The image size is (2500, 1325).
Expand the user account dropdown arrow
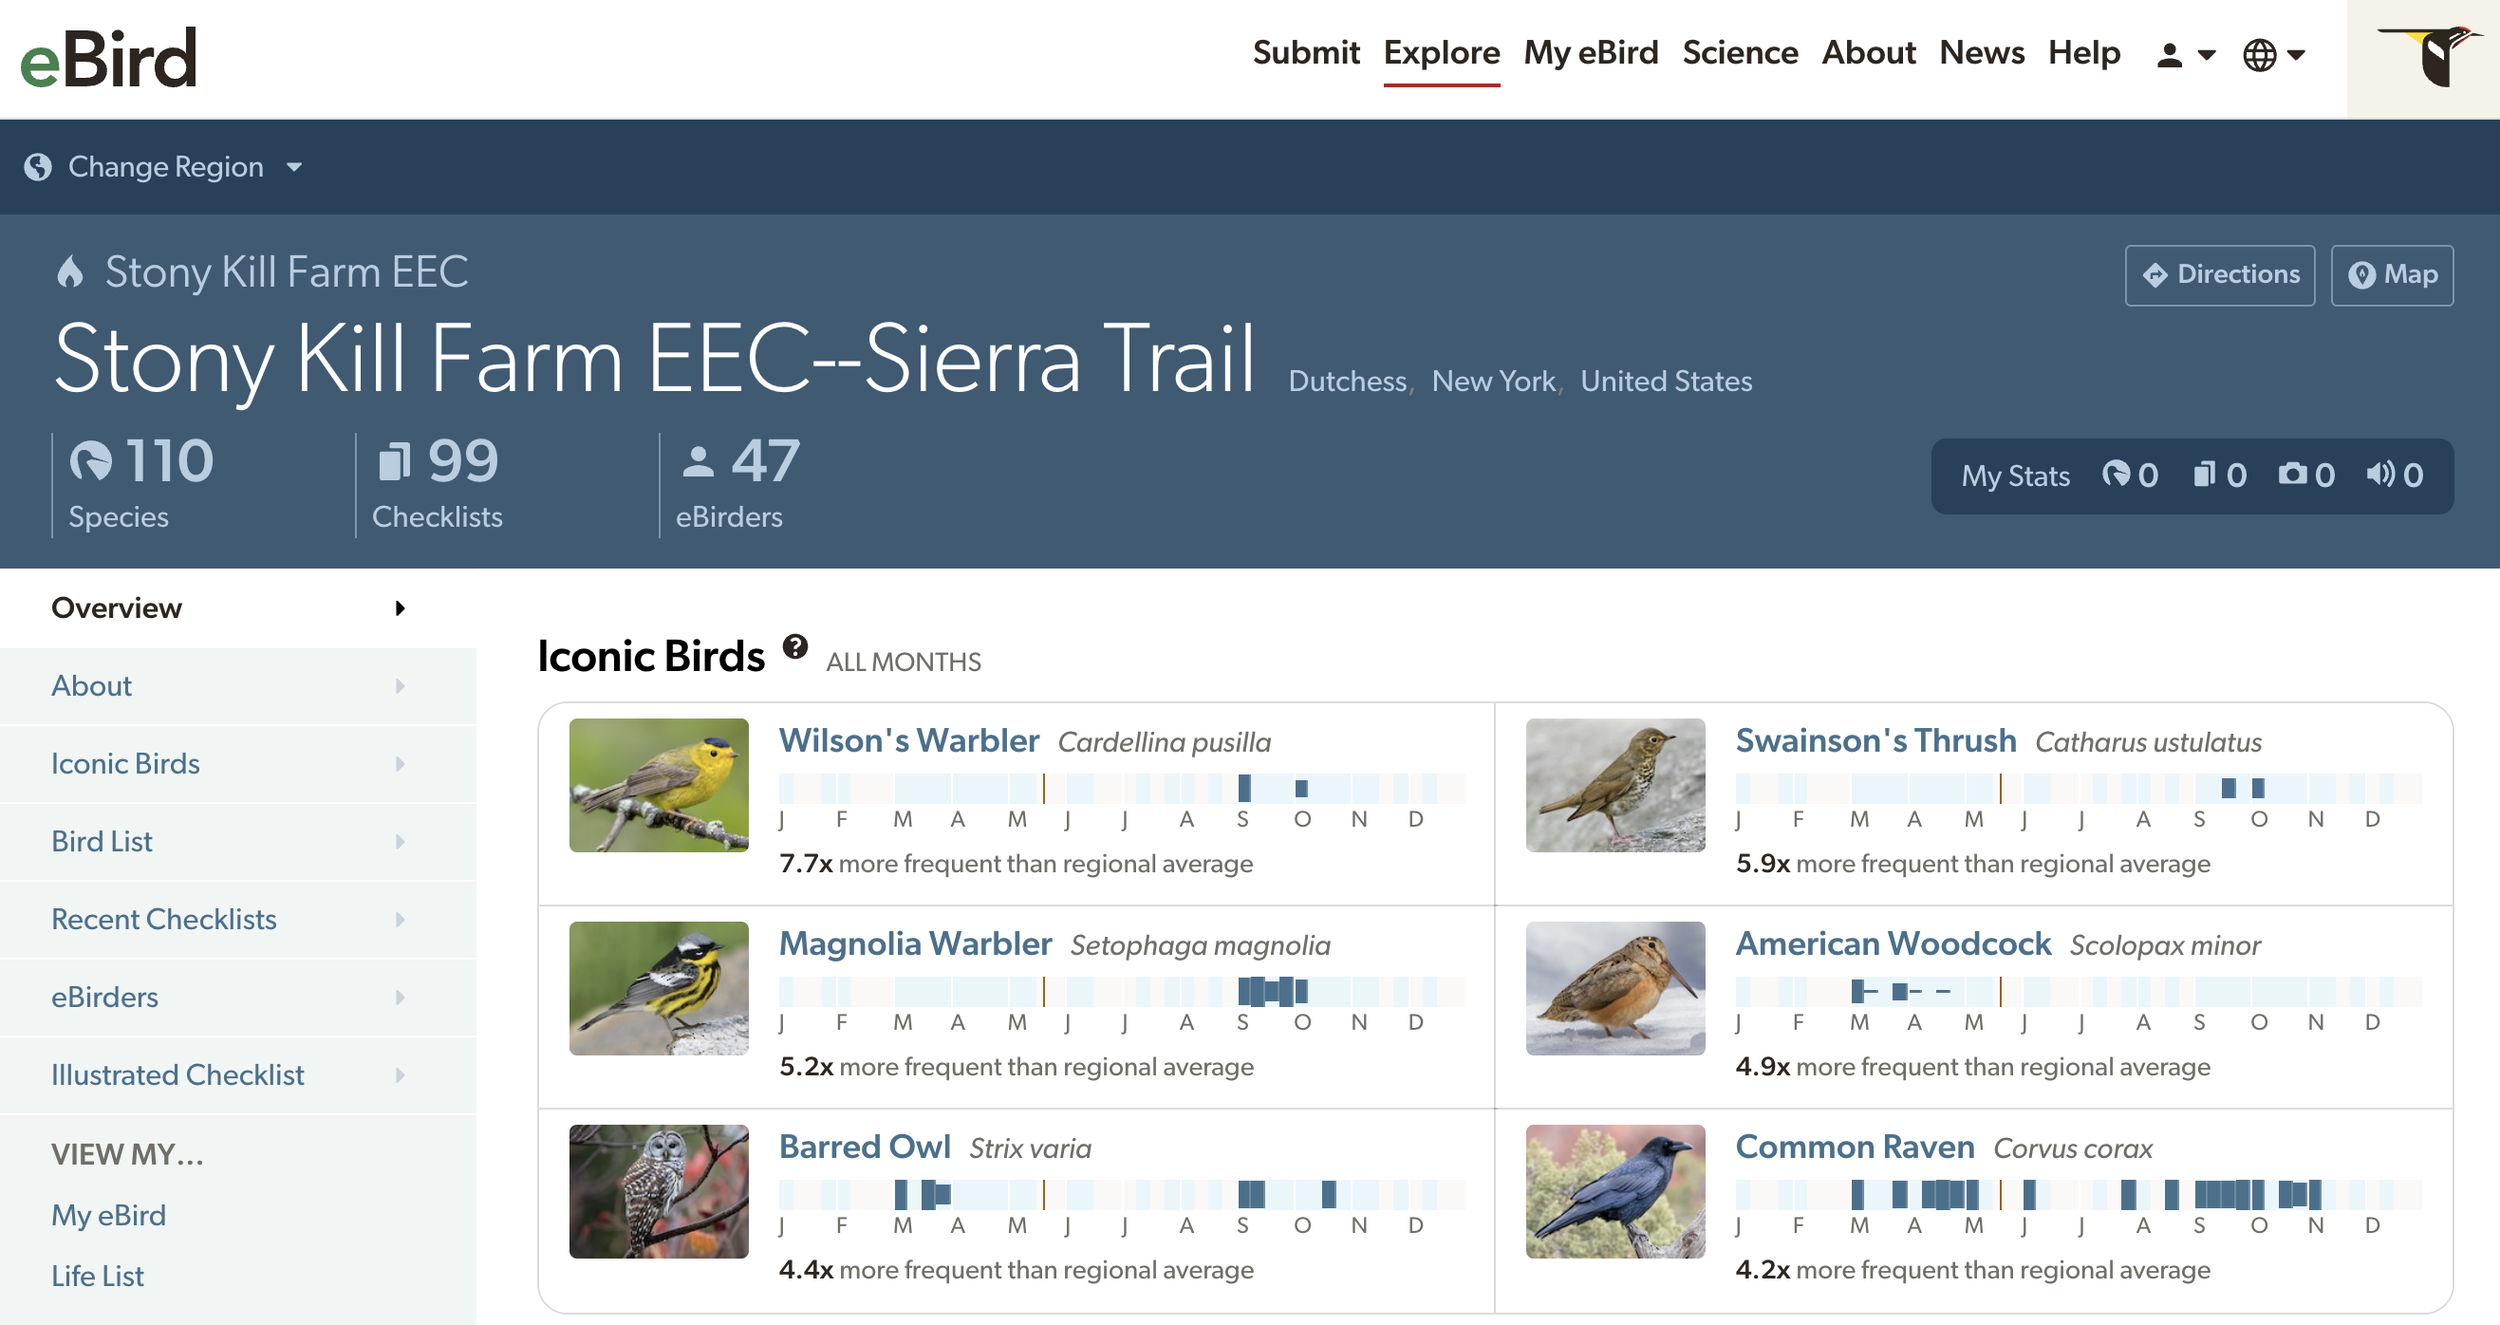point(2207,55)
